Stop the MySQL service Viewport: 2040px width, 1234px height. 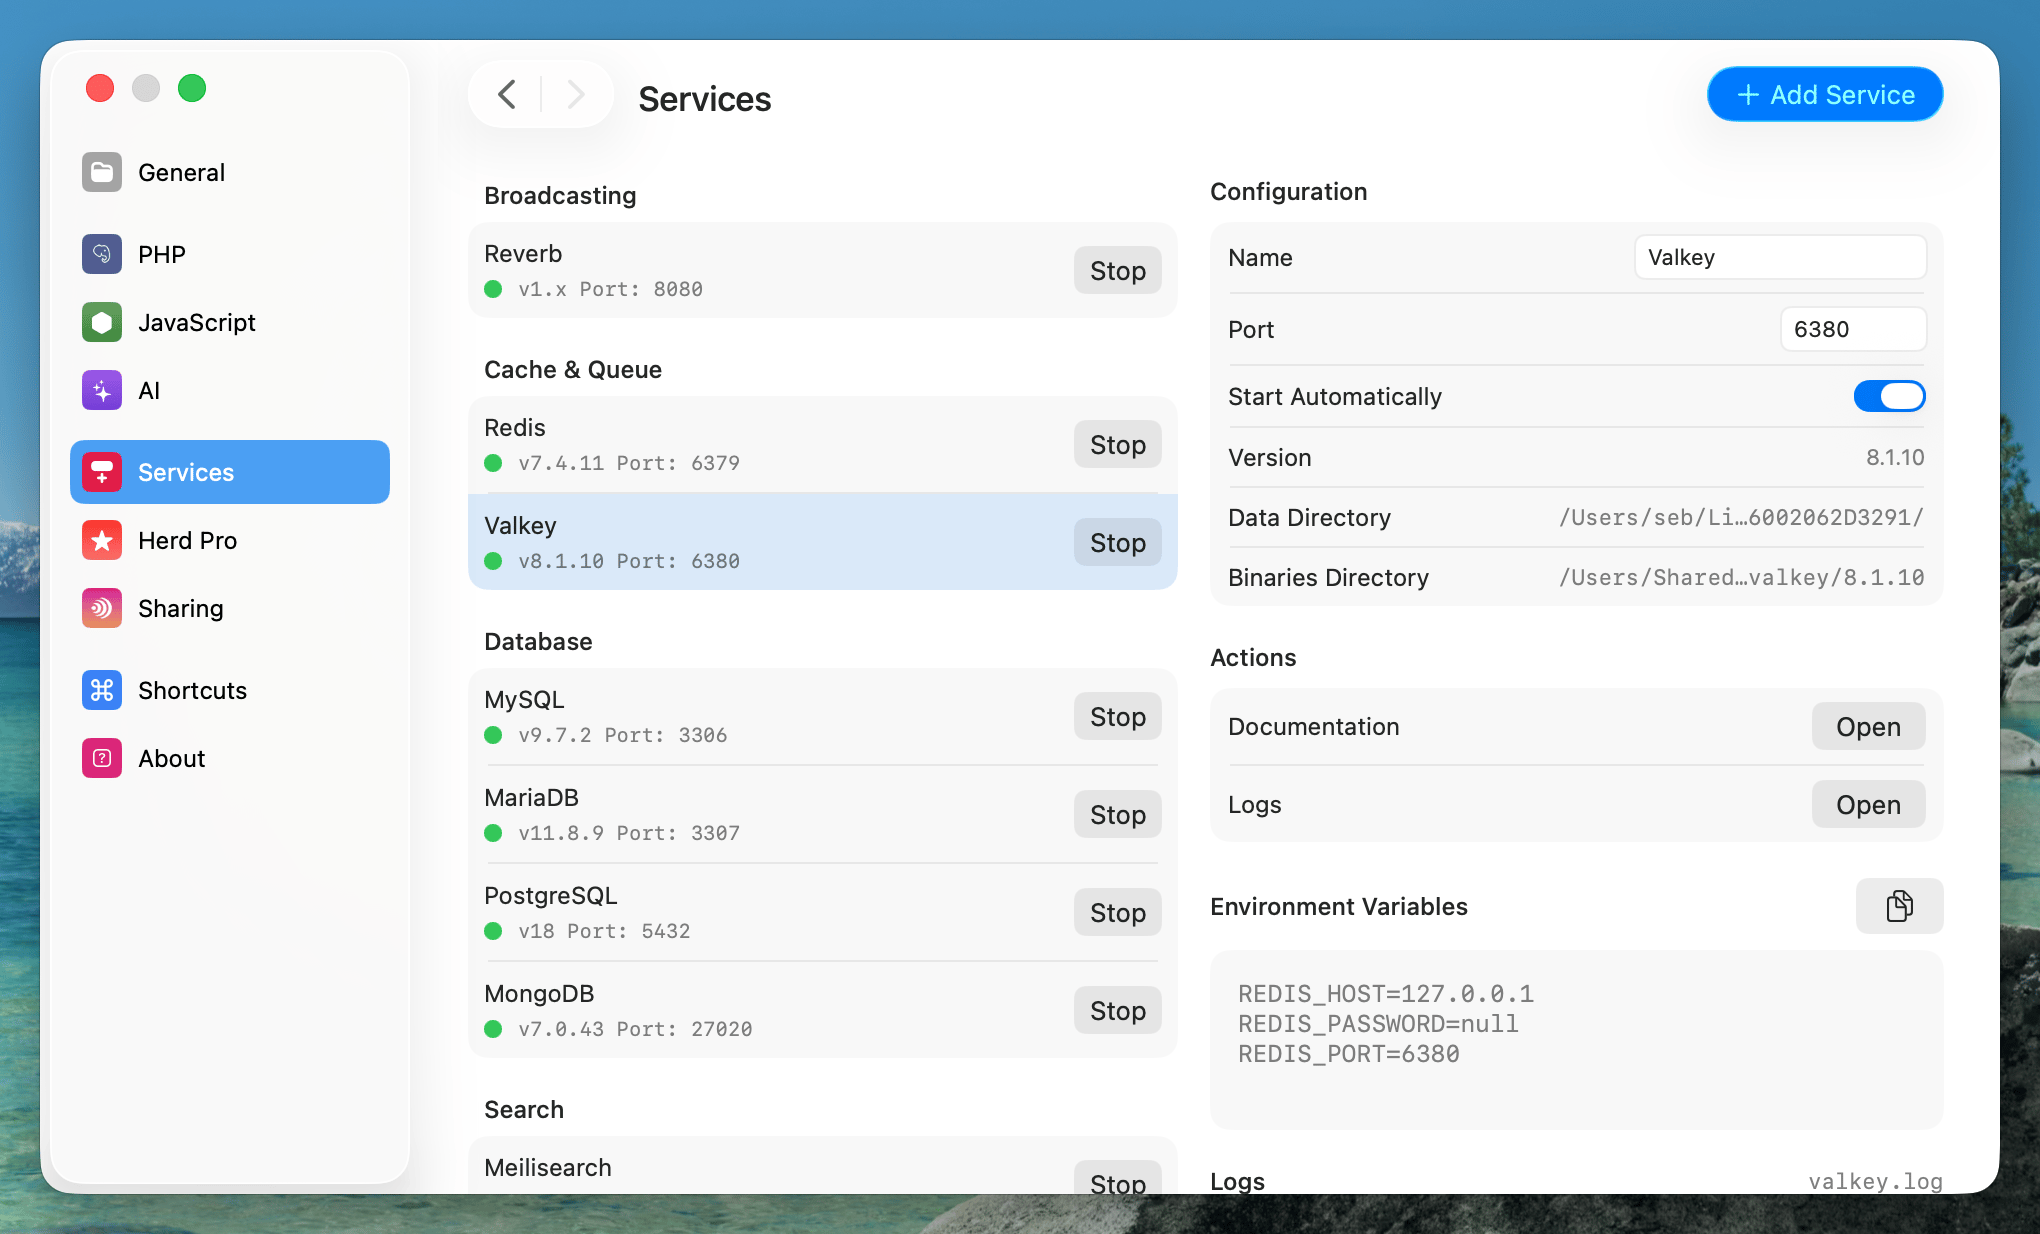(x=1118, y=717)
